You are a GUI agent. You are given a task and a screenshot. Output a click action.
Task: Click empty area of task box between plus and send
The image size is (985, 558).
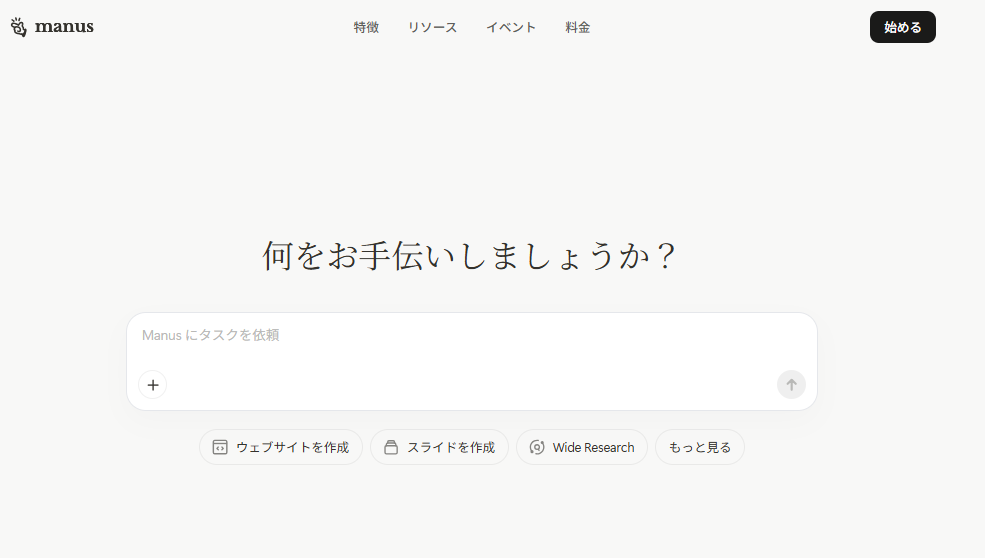coord(471,385)
